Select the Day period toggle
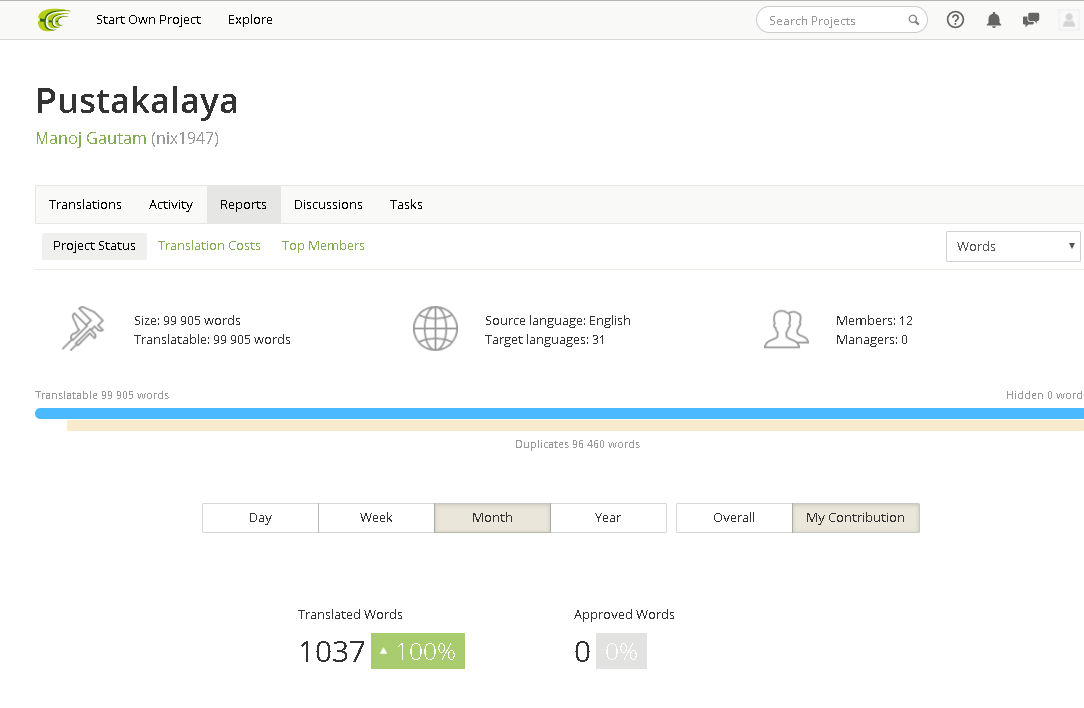 (x=260, y=518)
